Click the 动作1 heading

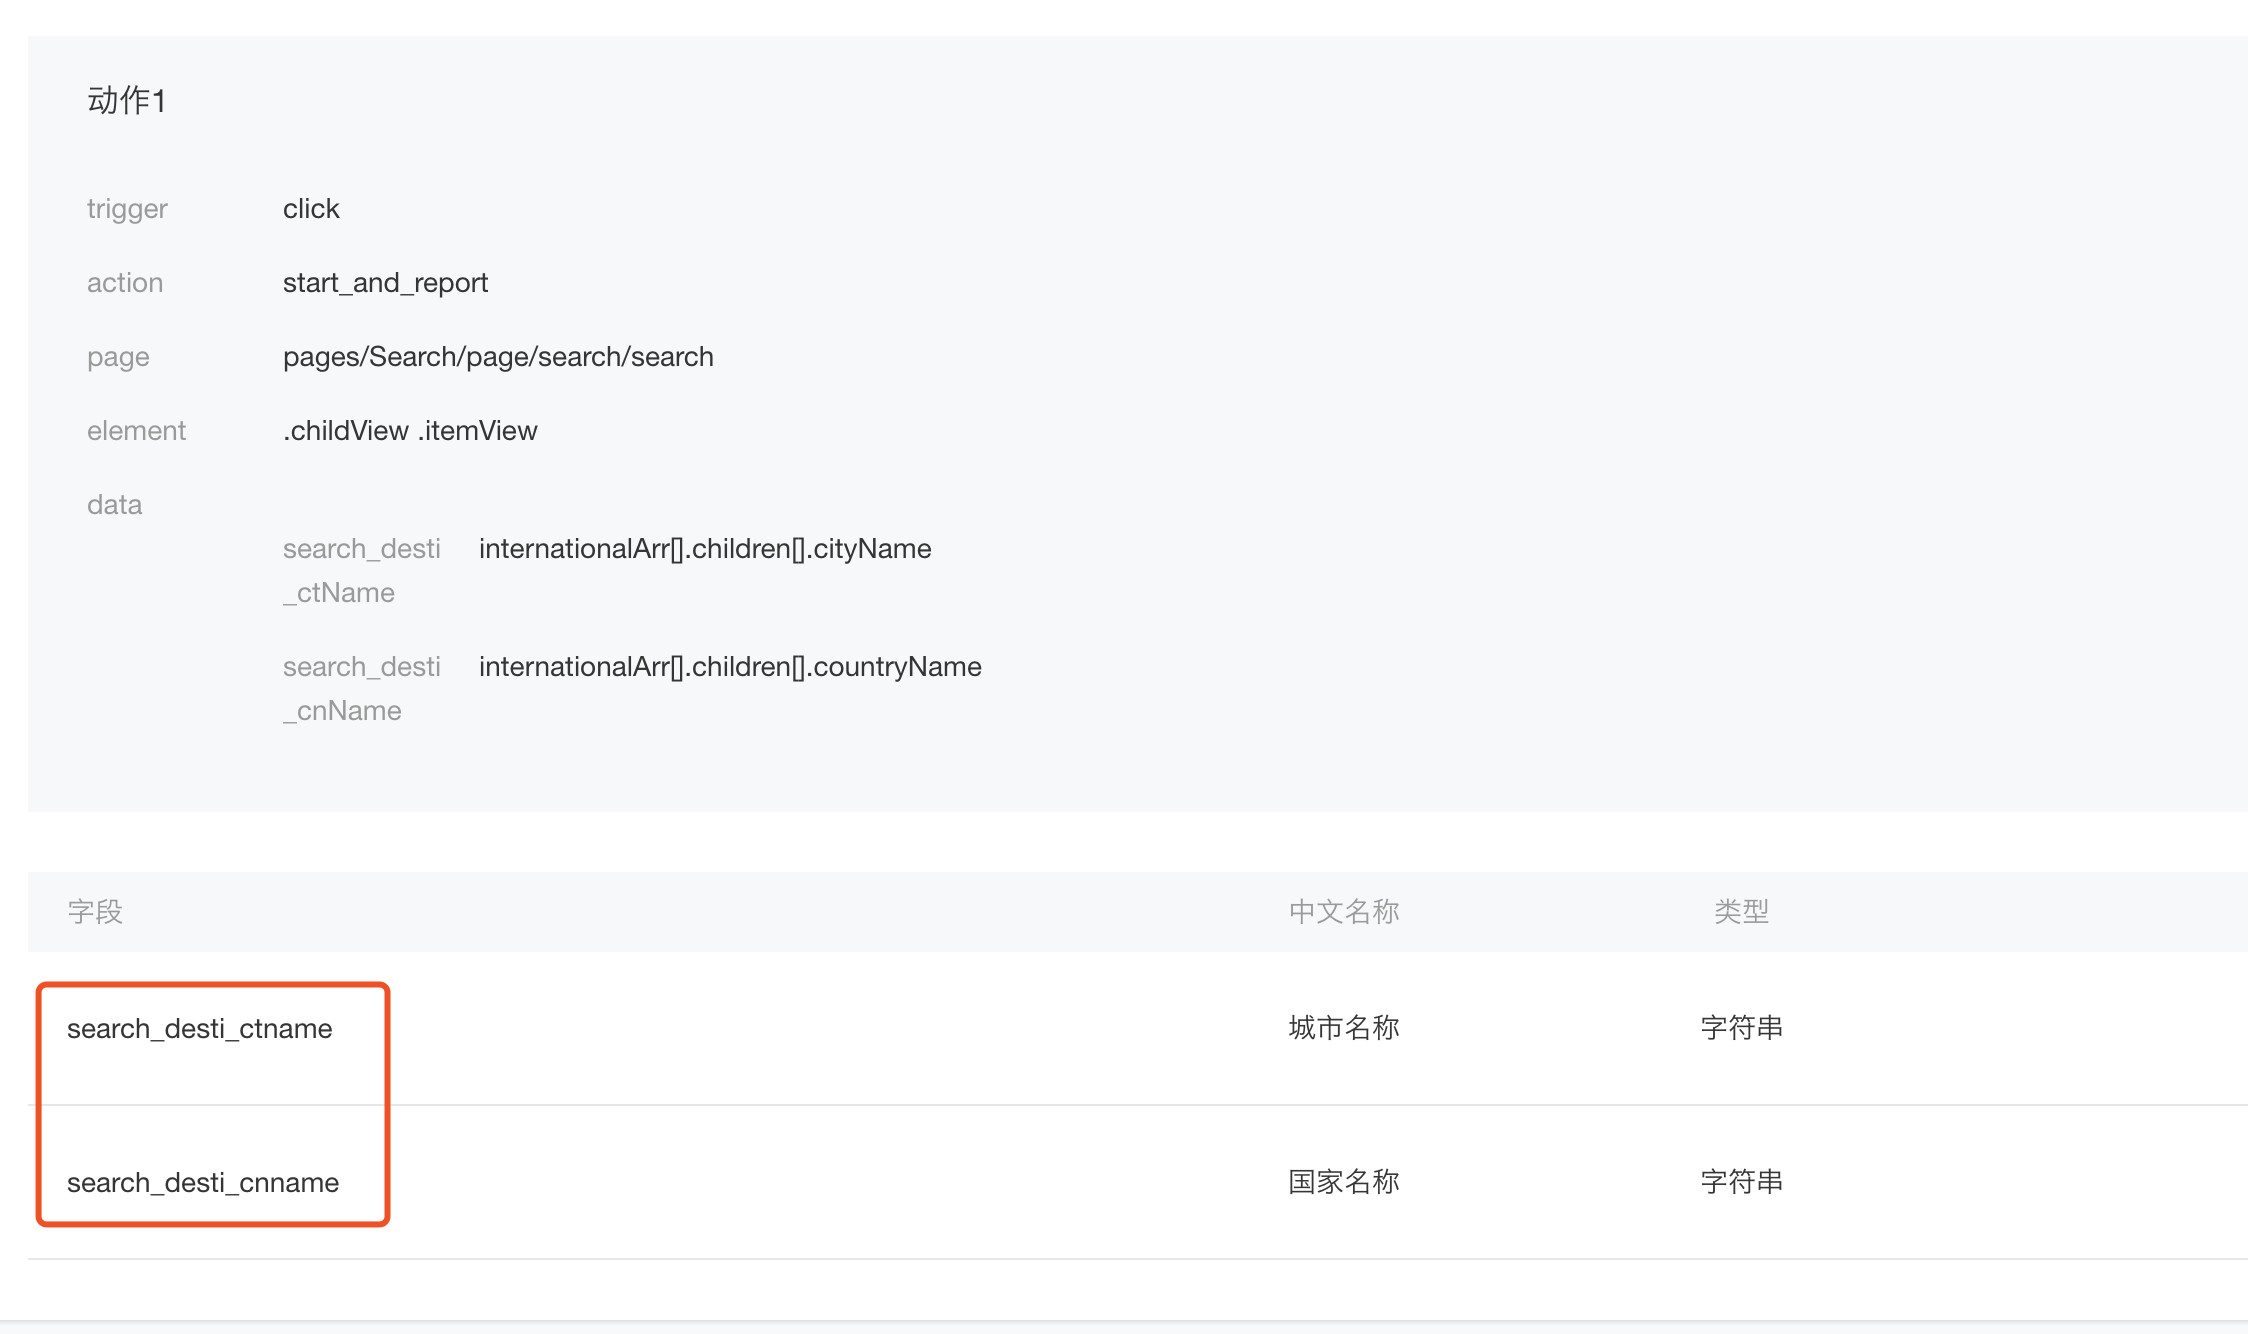pos(126,101)
